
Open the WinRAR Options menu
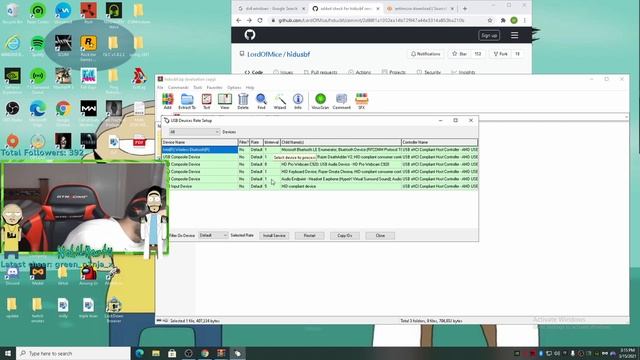(x=234, y=87)
